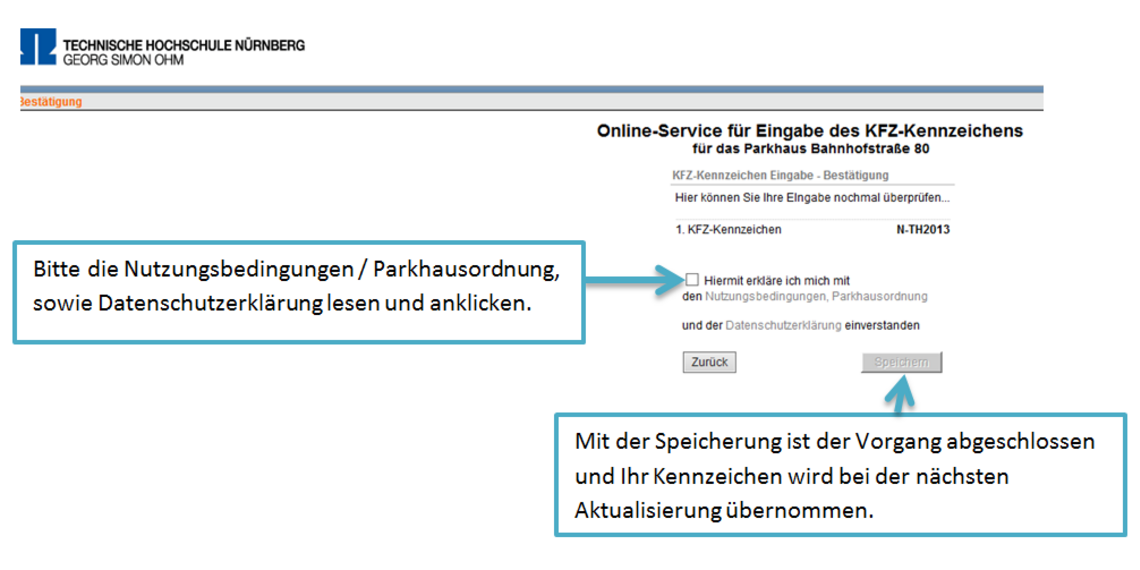This screenshot has width=1140, height=570.
Task: Click the '1. KFZ-Kennzeichen' label
Action: (x=728, y=230)
